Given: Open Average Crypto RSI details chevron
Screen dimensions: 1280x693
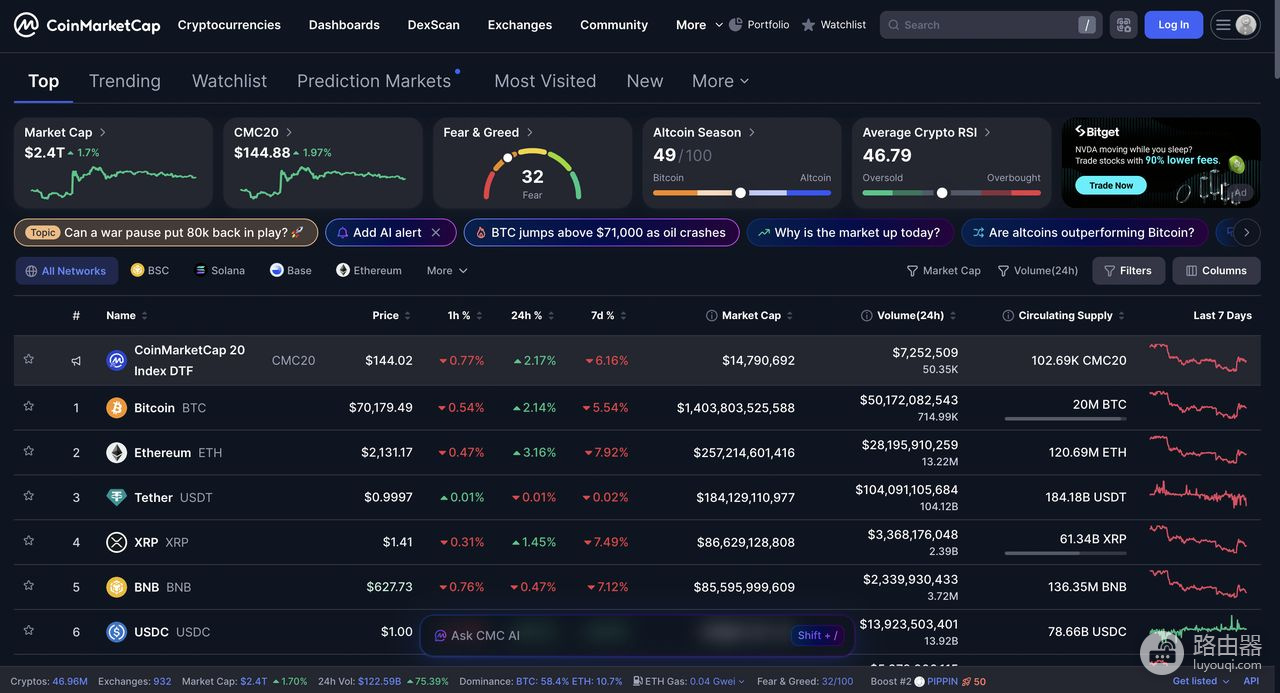Looking at the screenshot, I should point(987,132).
